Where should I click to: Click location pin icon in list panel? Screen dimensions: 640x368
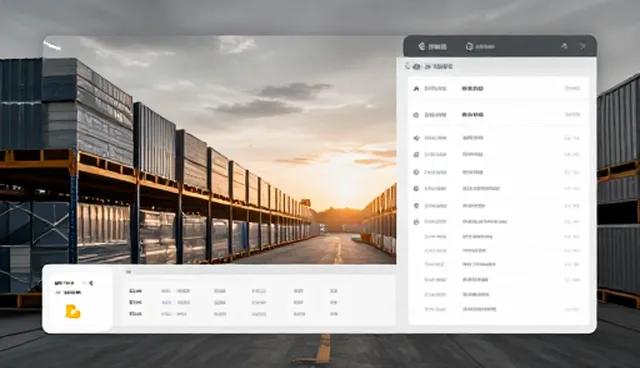tap(416, 206)
